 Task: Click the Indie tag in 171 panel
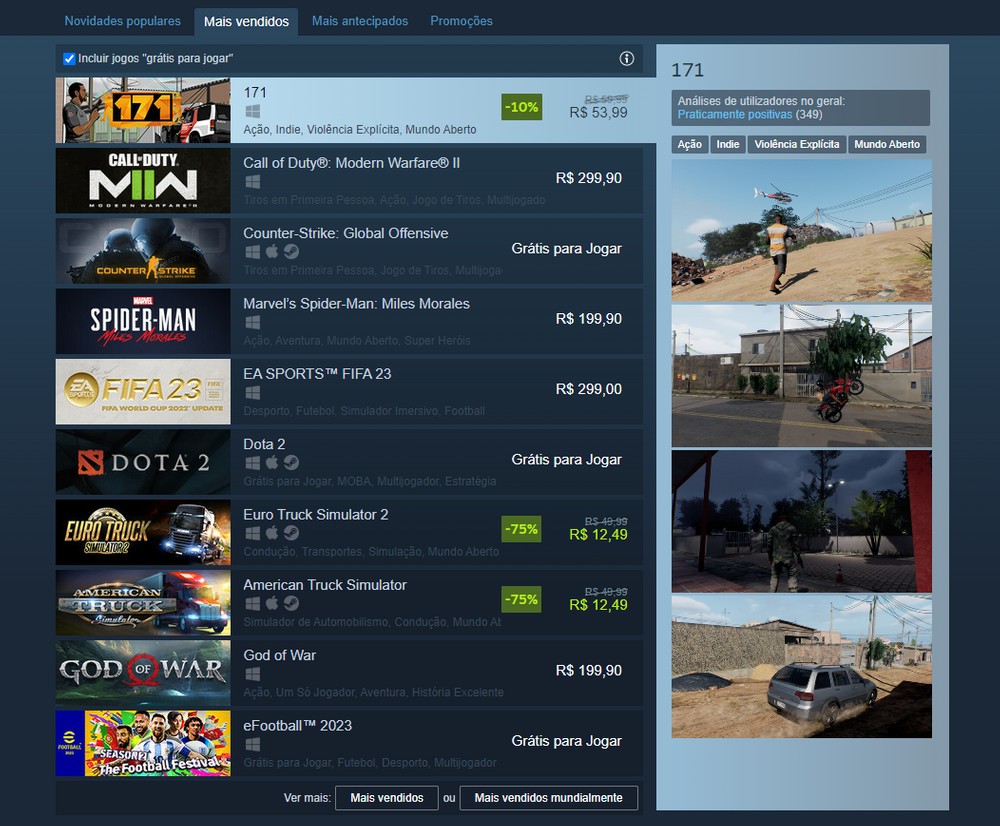728,144
